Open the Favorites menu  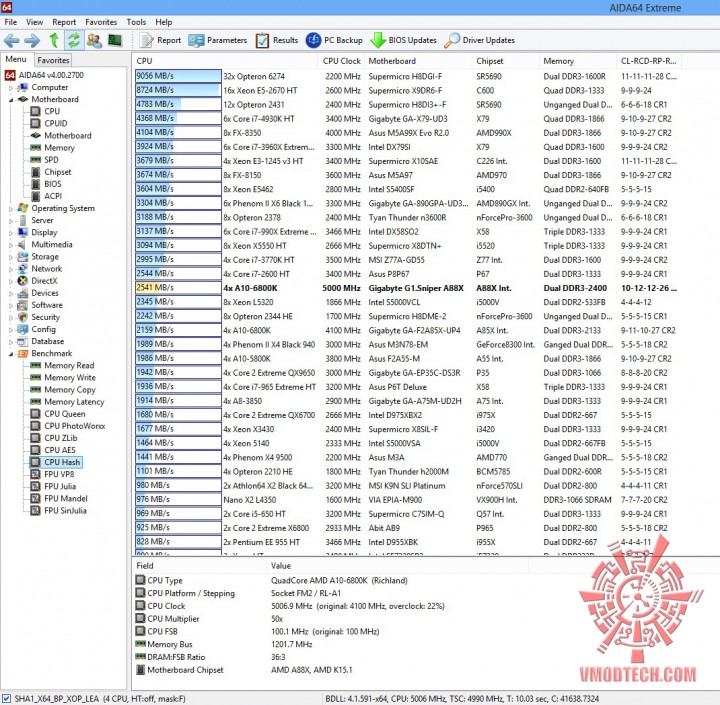pyautogui.click(x=101, y=22)
